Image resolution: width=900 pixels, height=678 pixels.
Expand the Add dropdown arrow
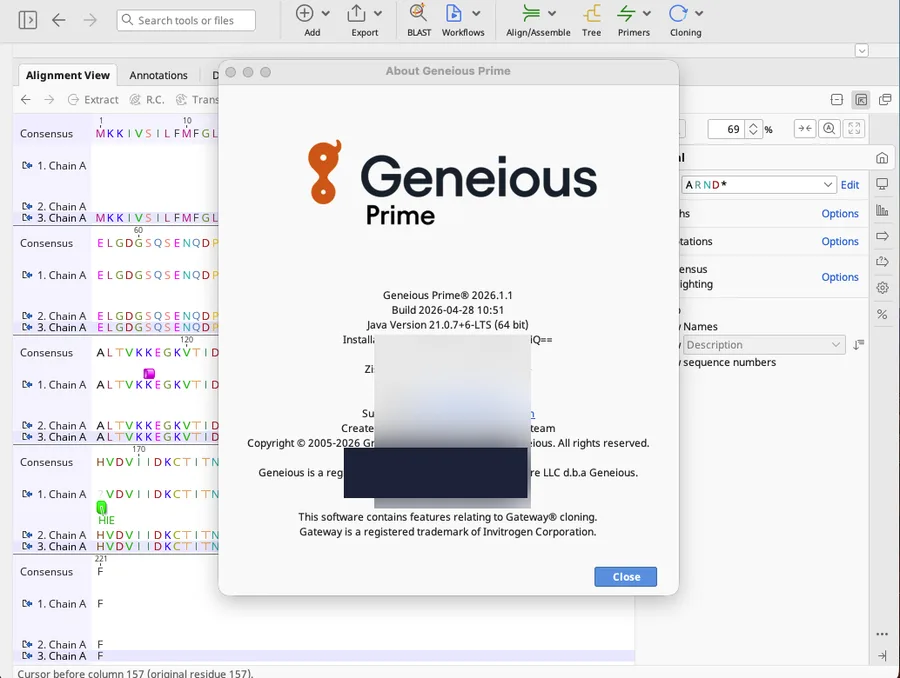click(325, 13)
